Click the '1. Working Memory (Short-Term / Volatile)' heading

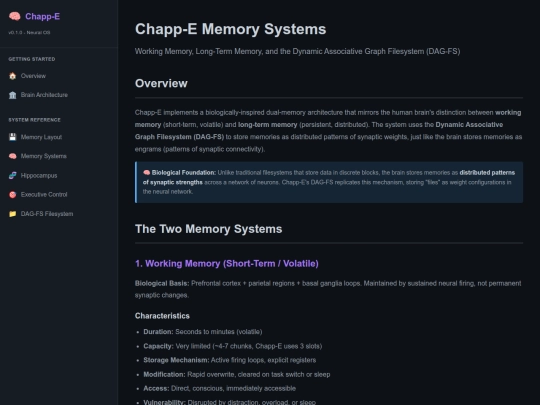point(227,263)
